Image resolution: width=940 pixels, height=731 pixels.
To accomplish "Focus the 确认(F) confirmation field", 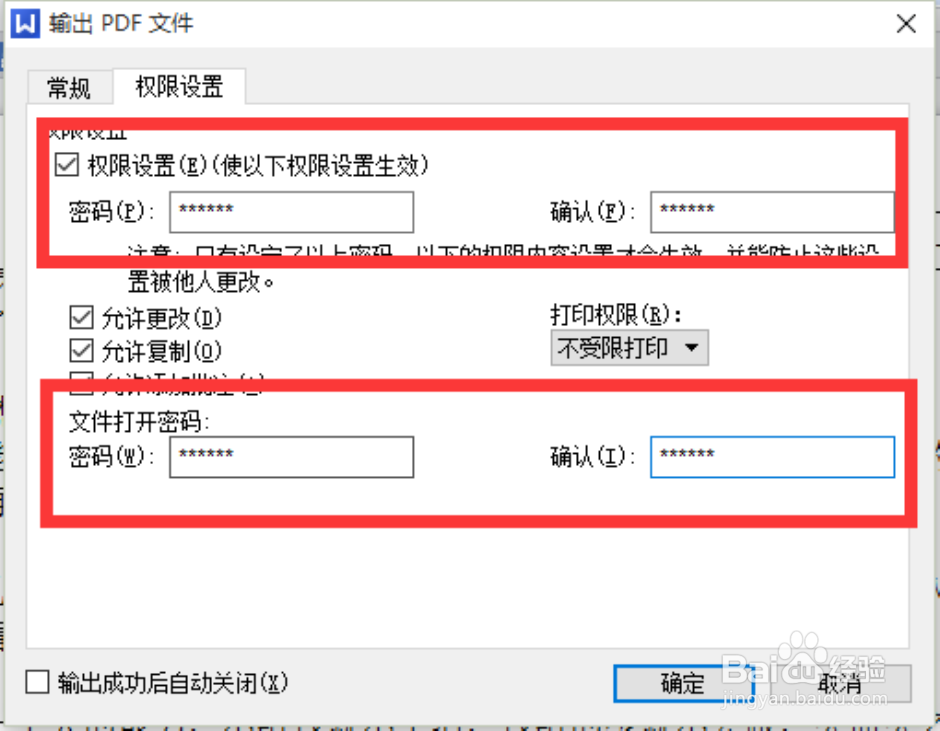I will [x=772, y=212].
